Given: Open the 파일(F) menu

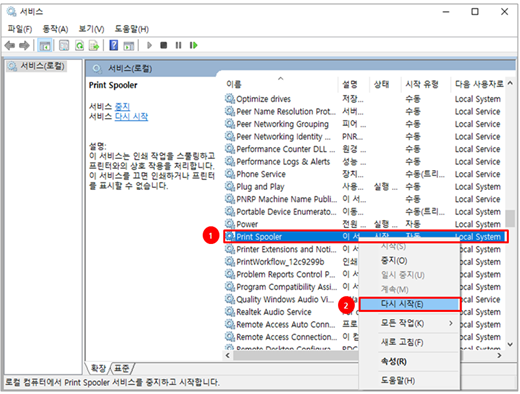Looking at the screenshot, I should coord(20,29).
